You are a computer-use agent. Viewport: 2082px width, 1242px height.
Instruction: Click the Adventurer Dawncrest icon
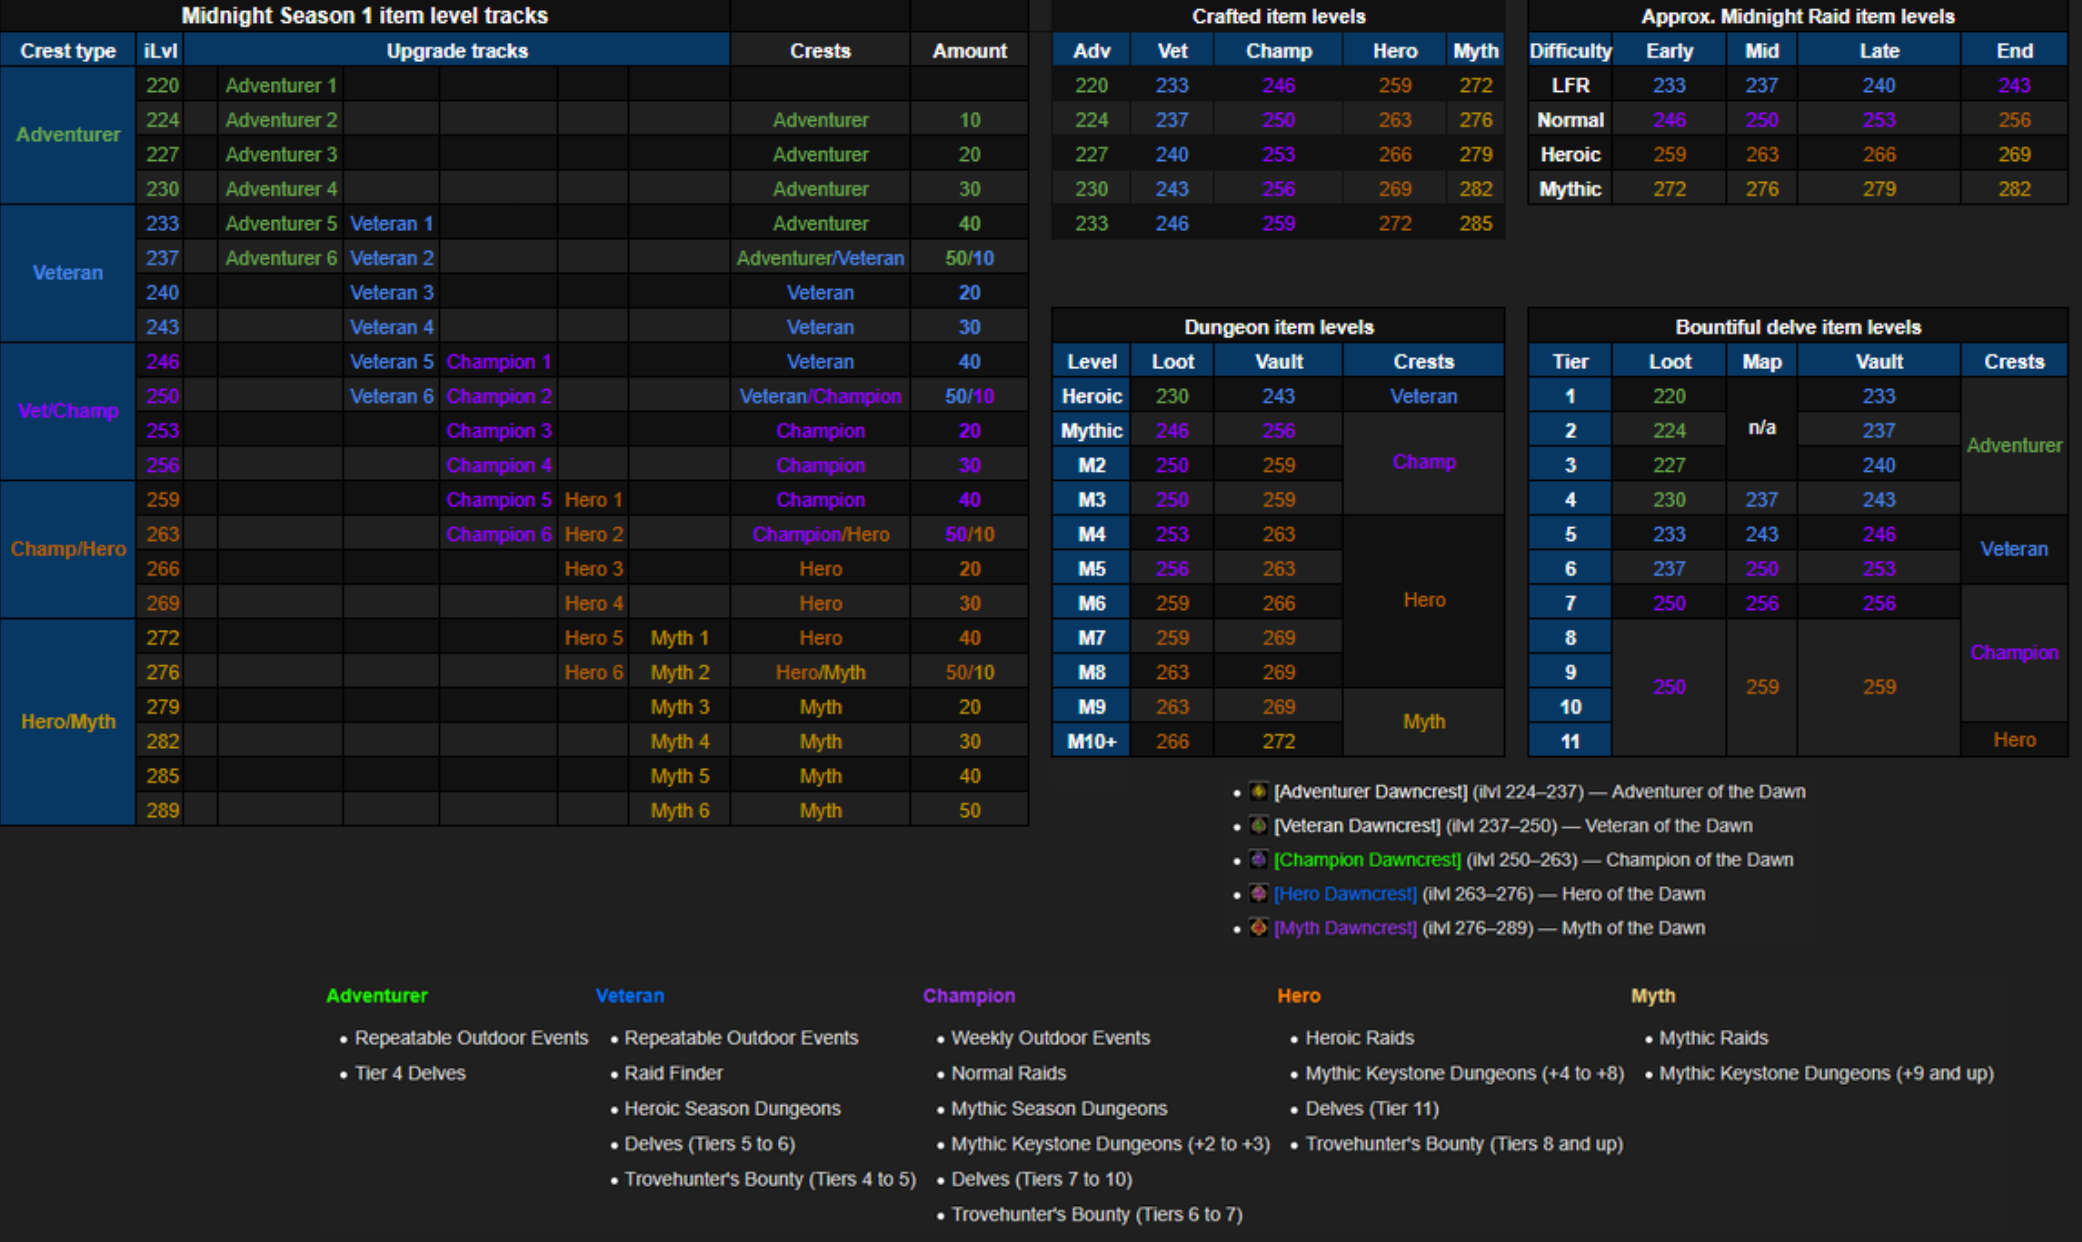coord(1258,792)
